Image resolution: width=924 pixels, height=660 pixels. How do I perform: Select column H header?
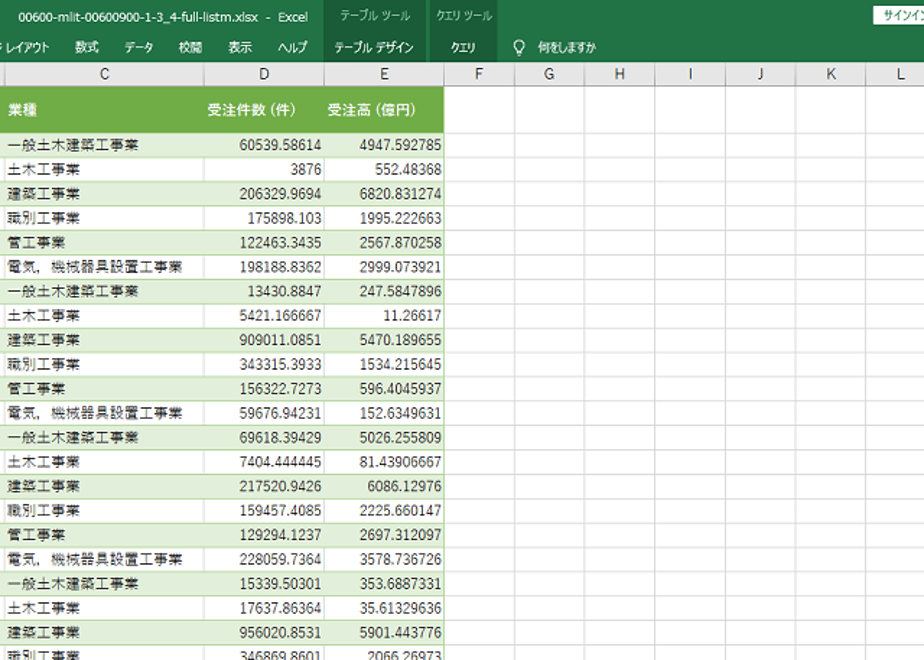(619, 74)
